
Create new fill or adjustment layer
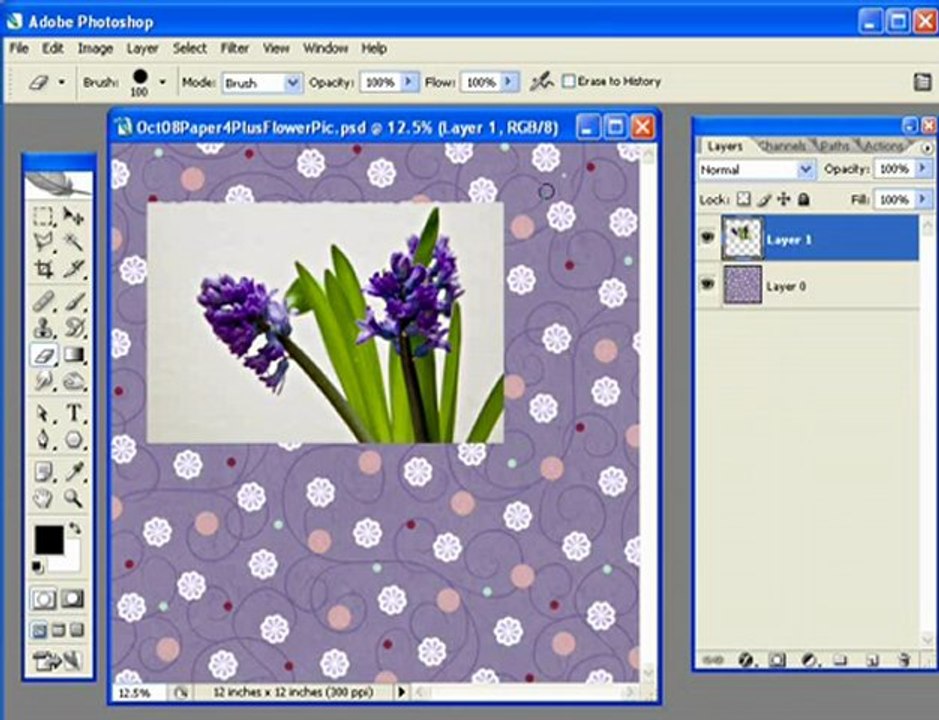809,660
